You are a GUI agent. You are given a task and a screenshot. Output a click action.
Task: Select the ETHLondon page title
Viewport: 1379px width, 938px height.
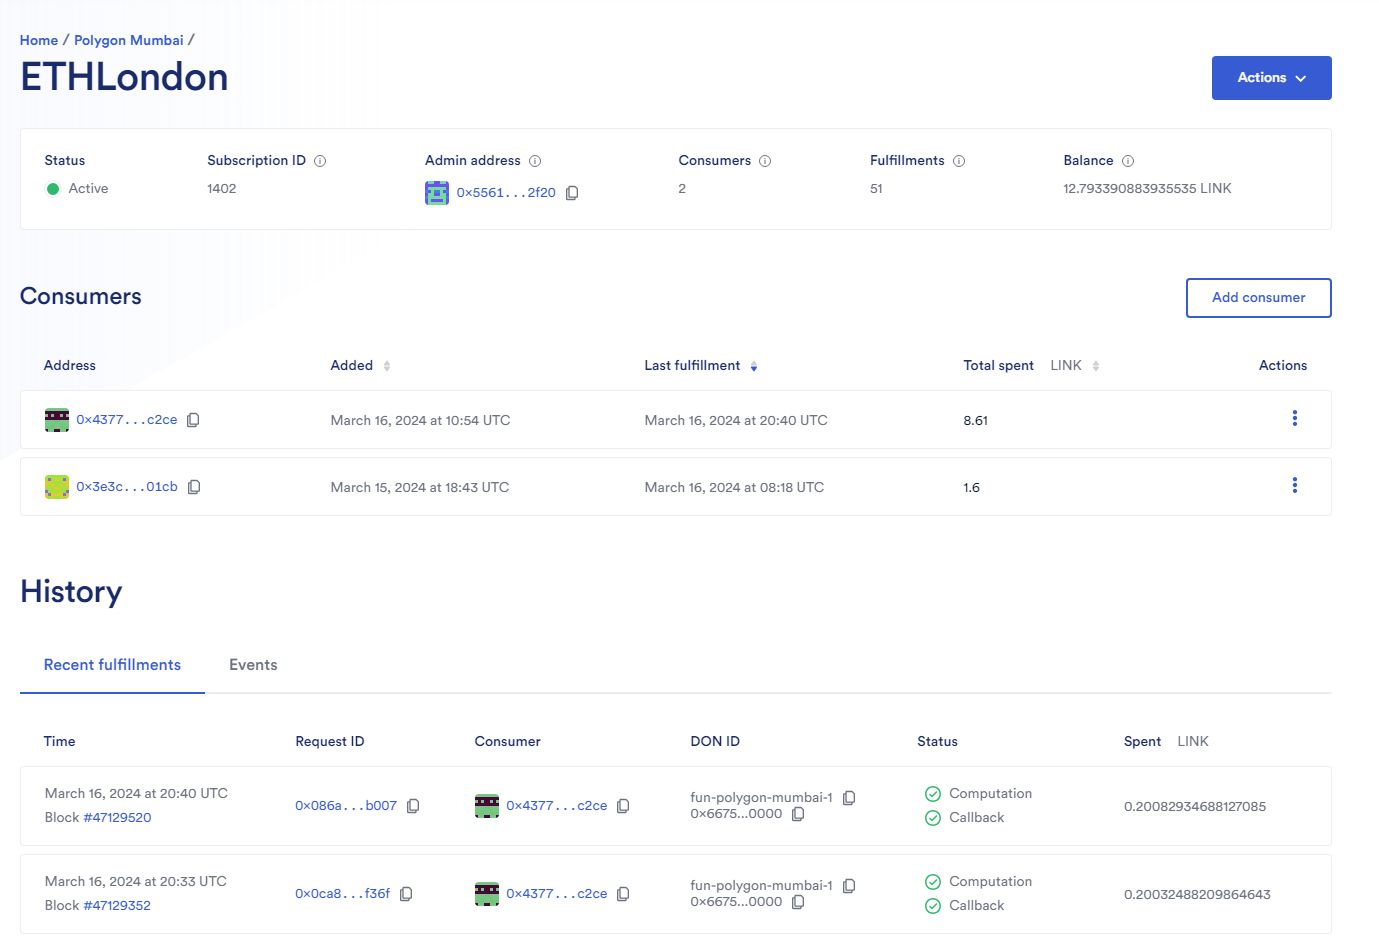tap(124, 77)
